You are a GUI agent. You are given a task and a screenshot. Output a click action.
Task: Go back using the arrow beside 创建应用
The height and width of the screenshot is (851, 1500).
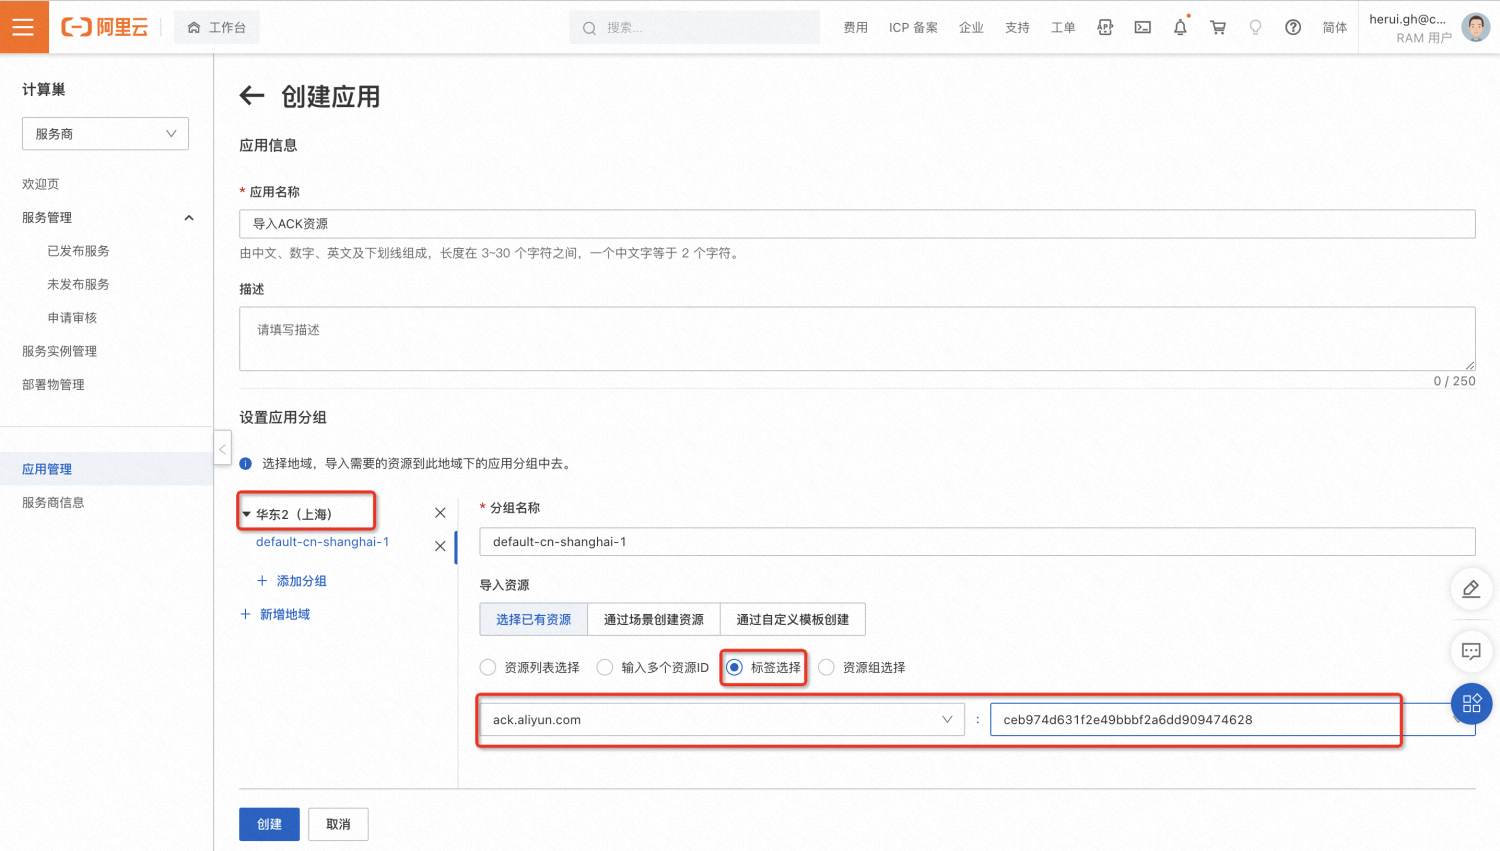click(252, 96)
